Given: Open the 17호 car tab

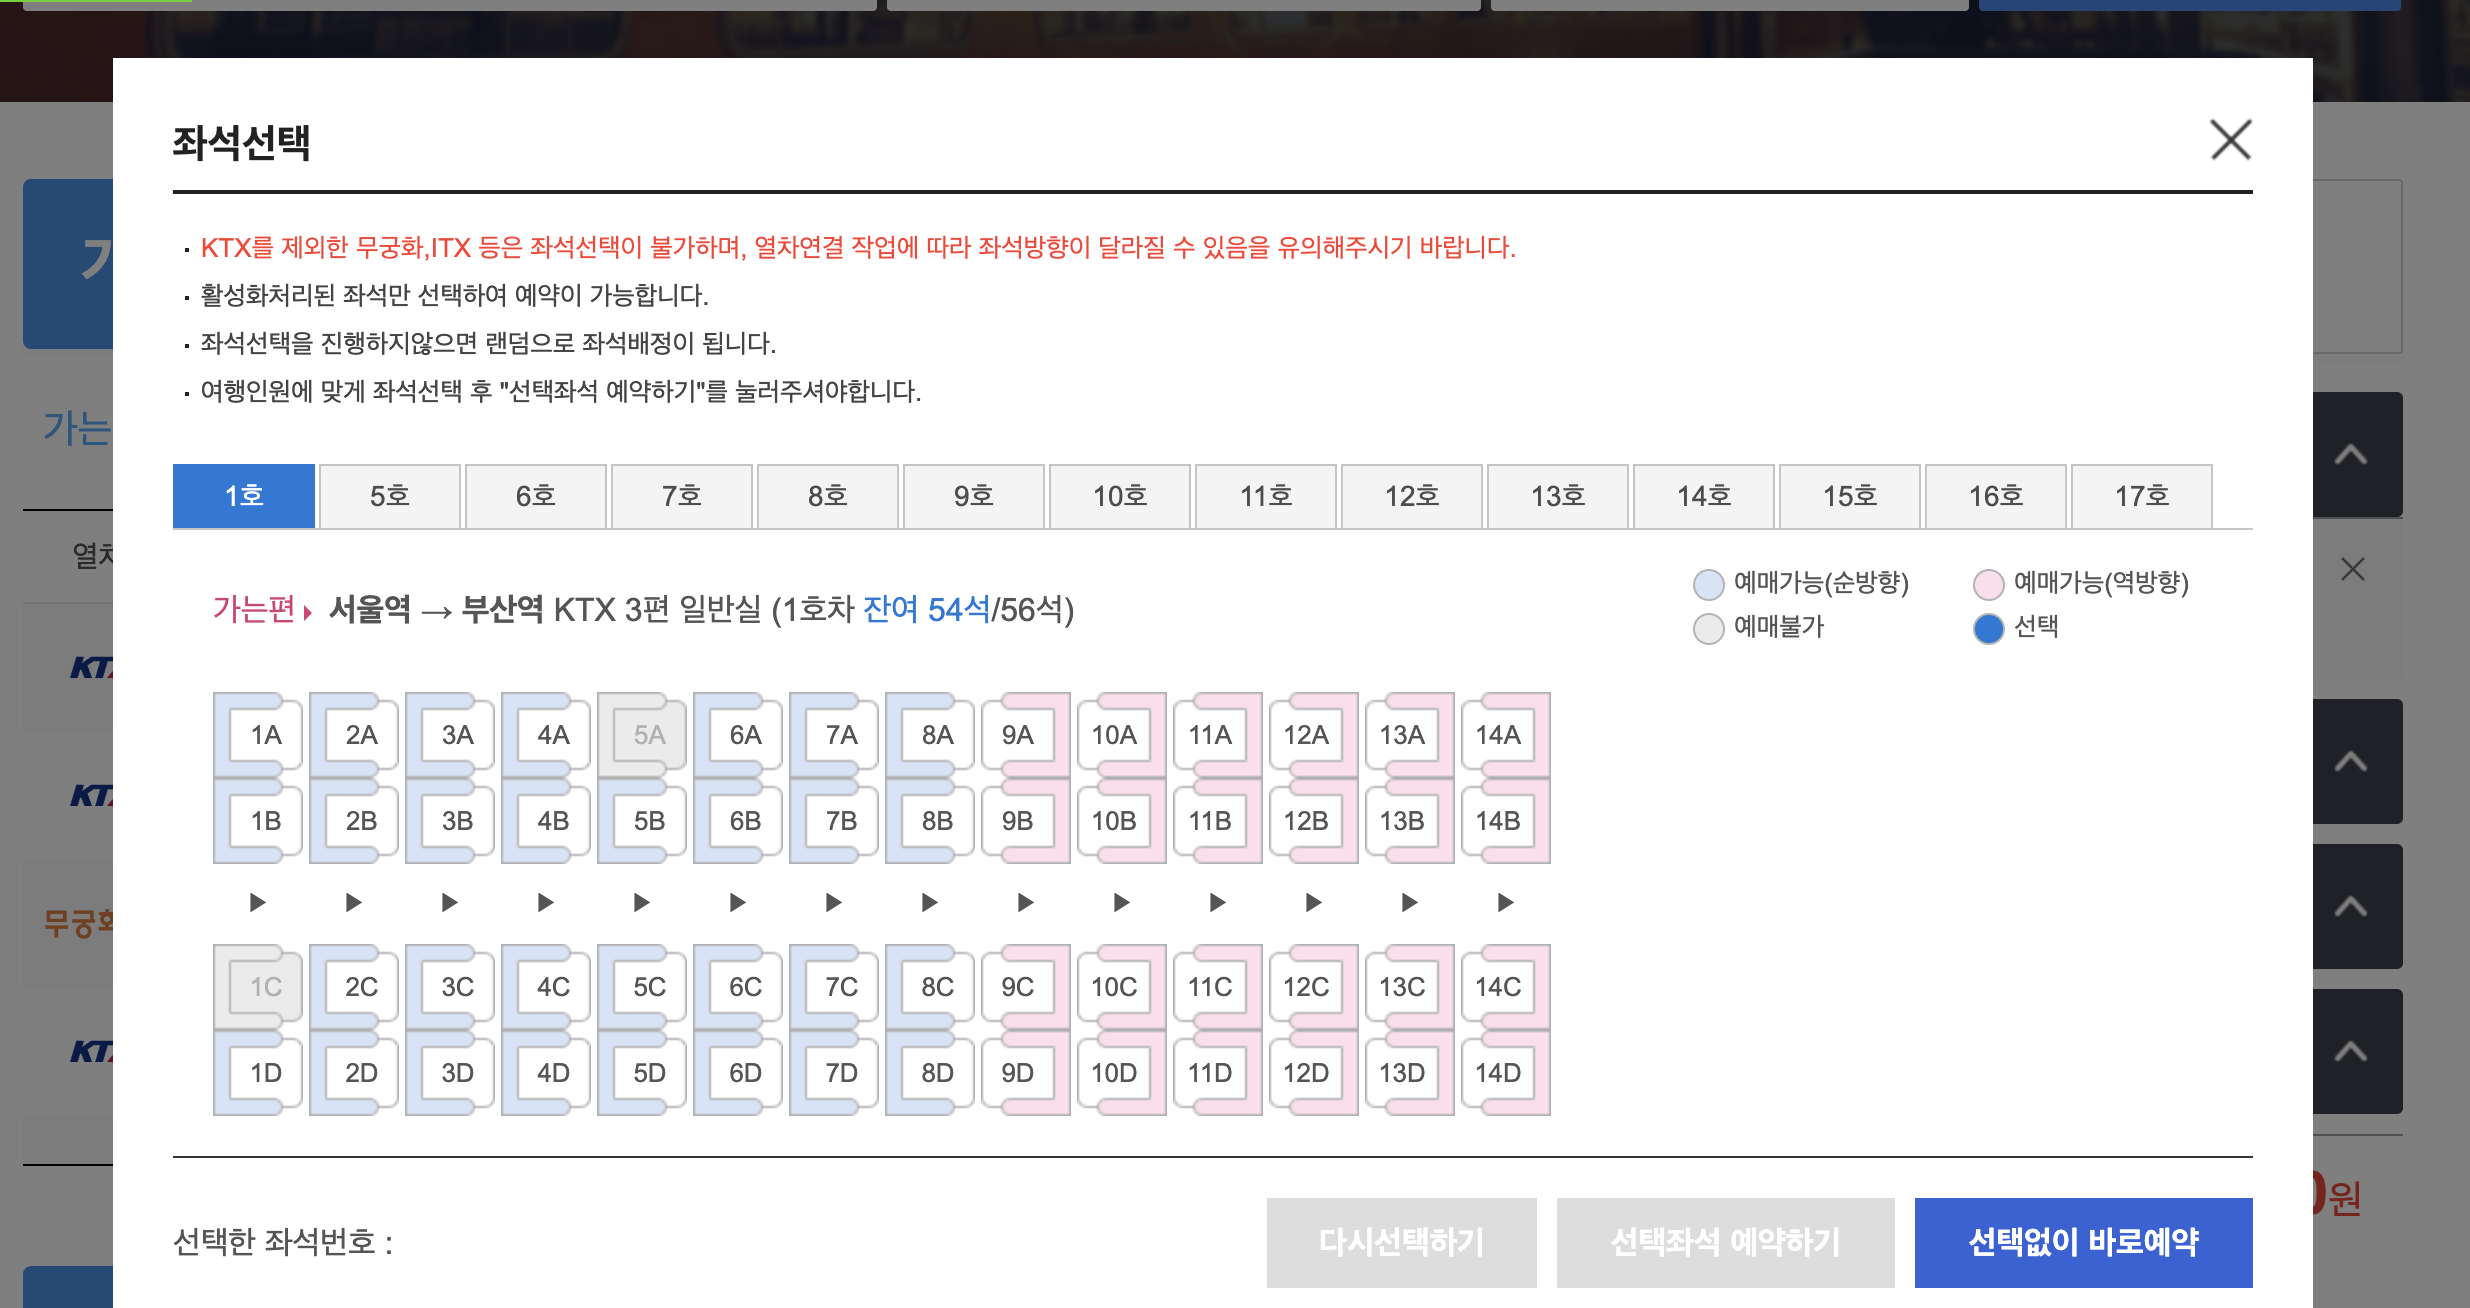Looking at the screenshot, I should [x=2142, y=495].
